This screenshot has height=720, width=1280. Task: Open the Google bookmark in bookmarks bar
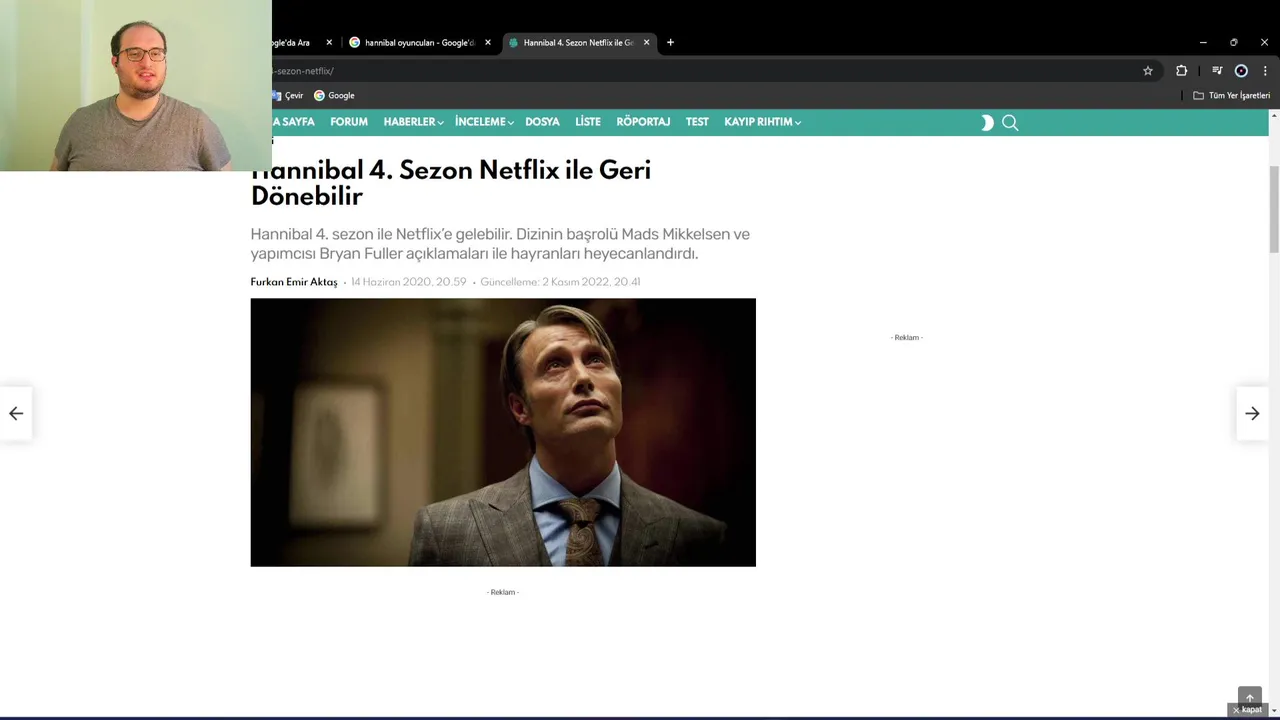[x=334, y=96]
